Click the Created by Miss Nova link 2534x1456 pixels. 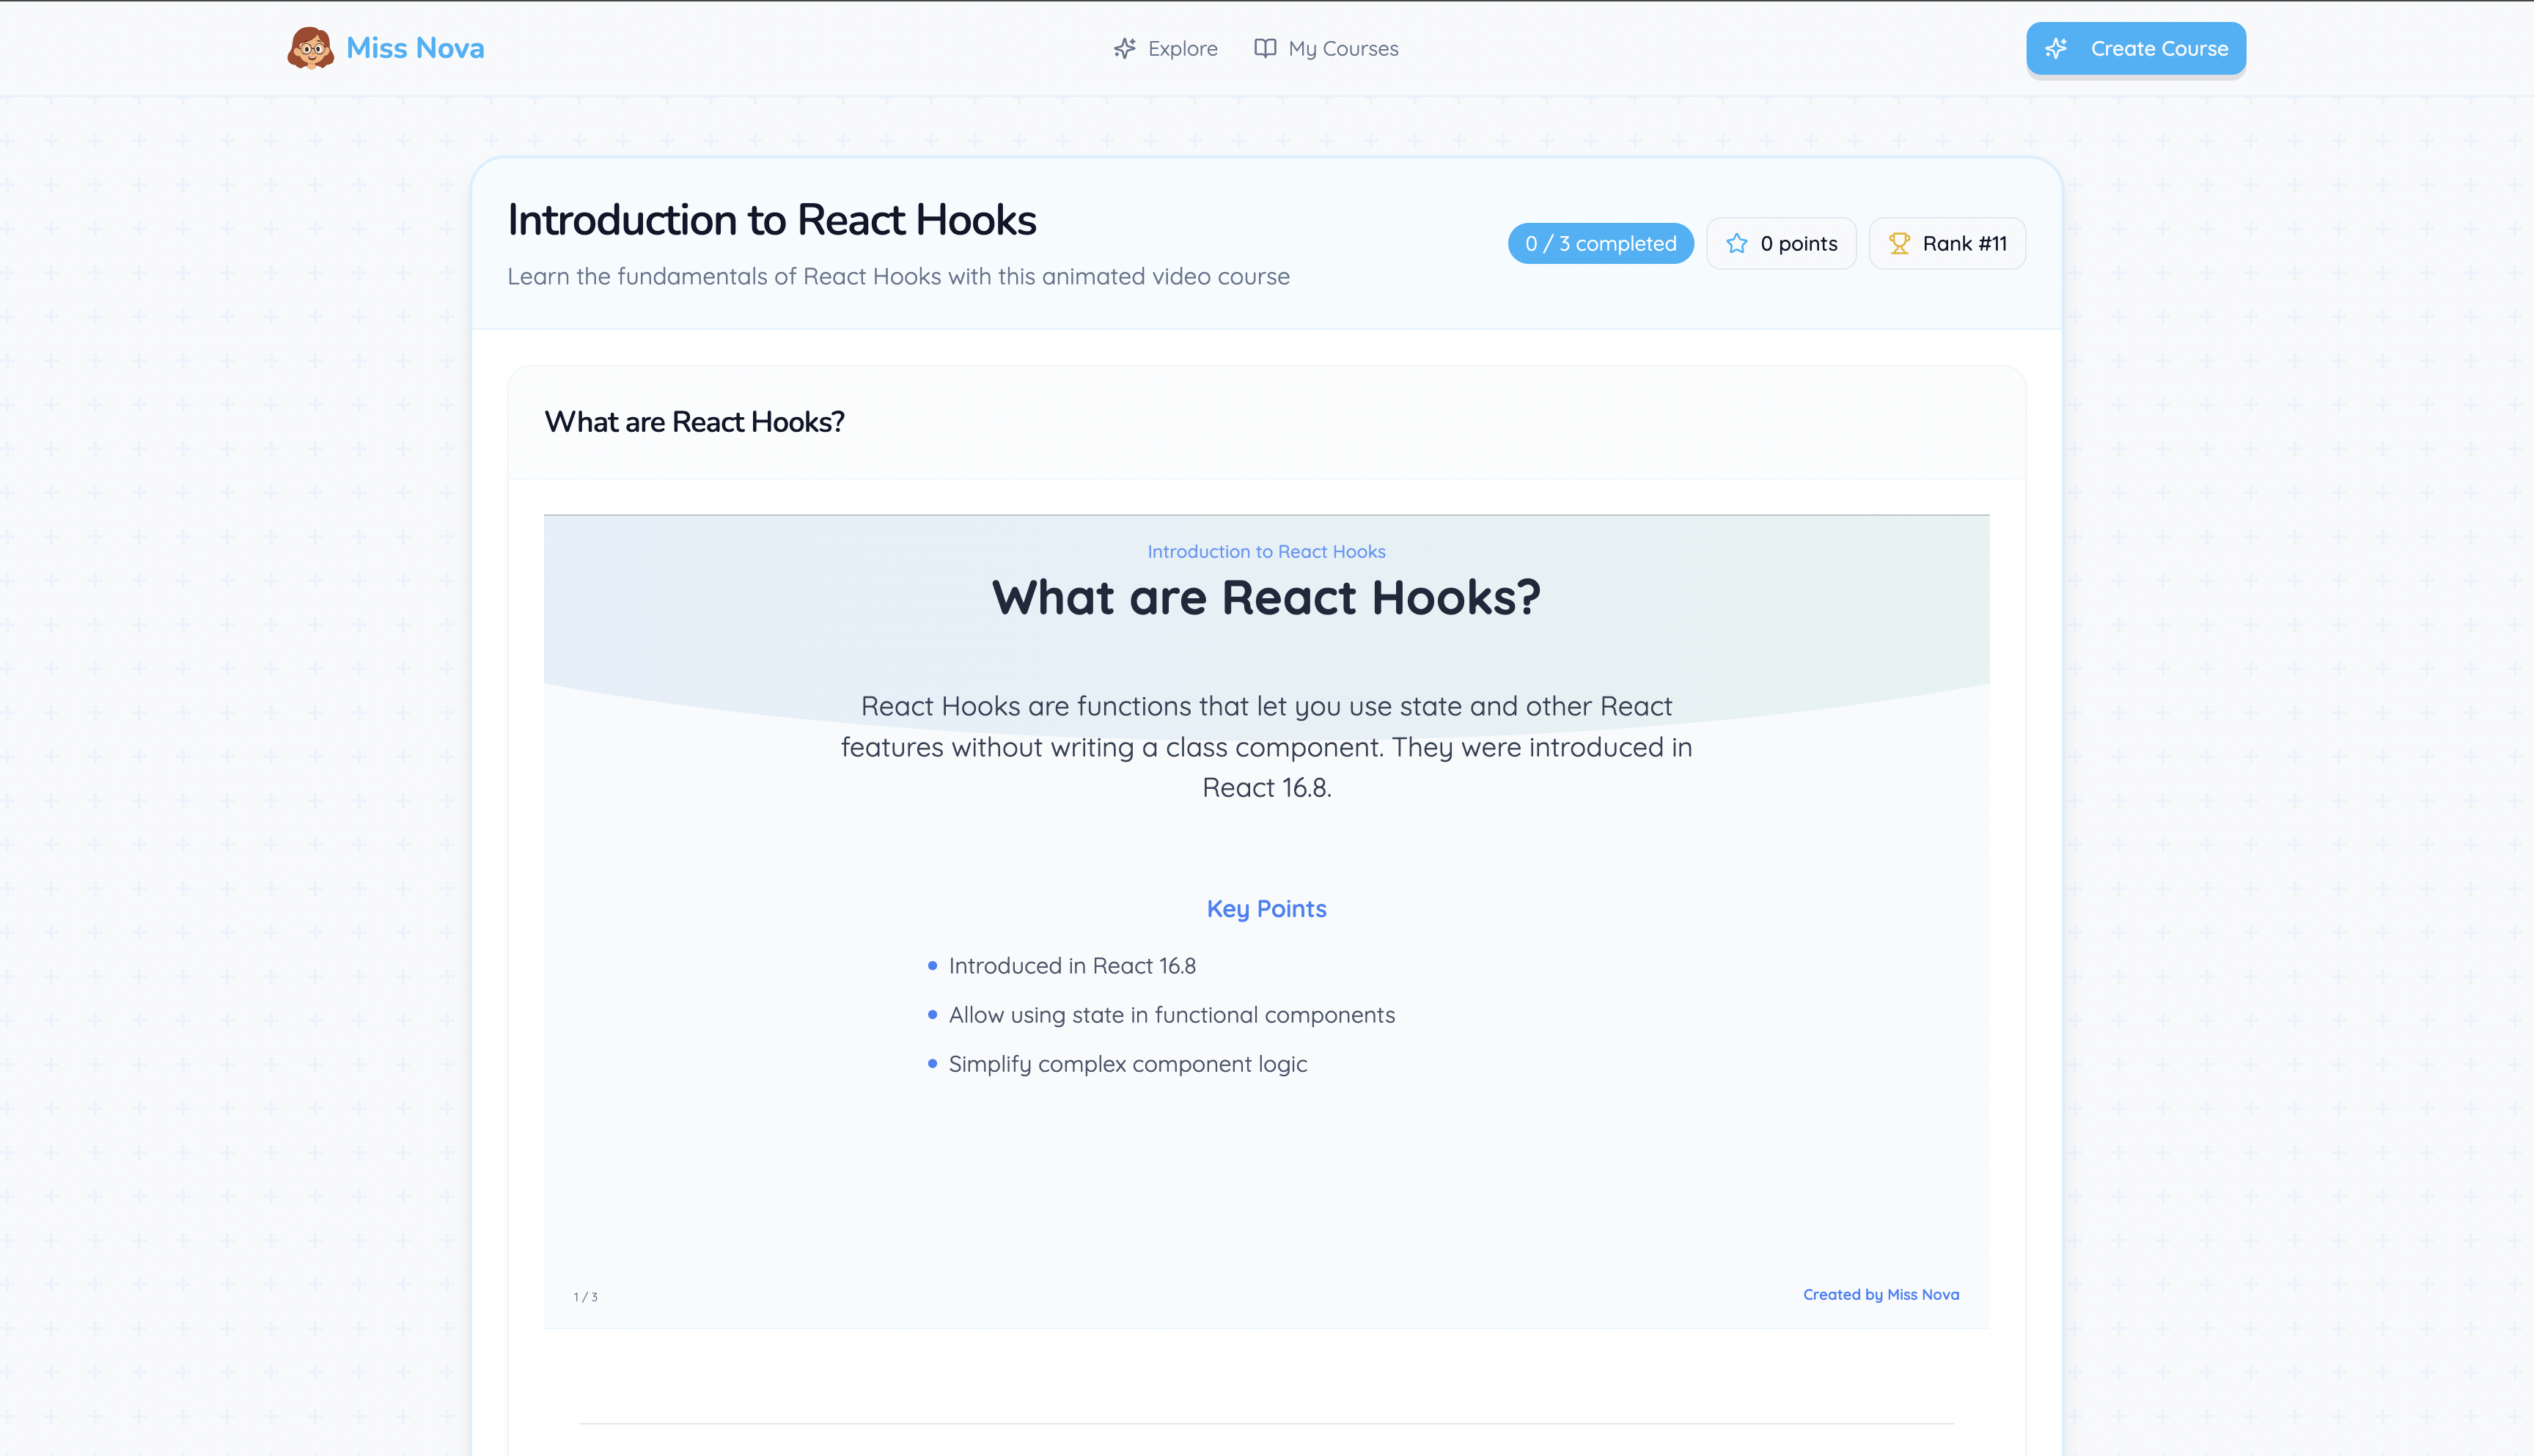click(1880, 1294)
